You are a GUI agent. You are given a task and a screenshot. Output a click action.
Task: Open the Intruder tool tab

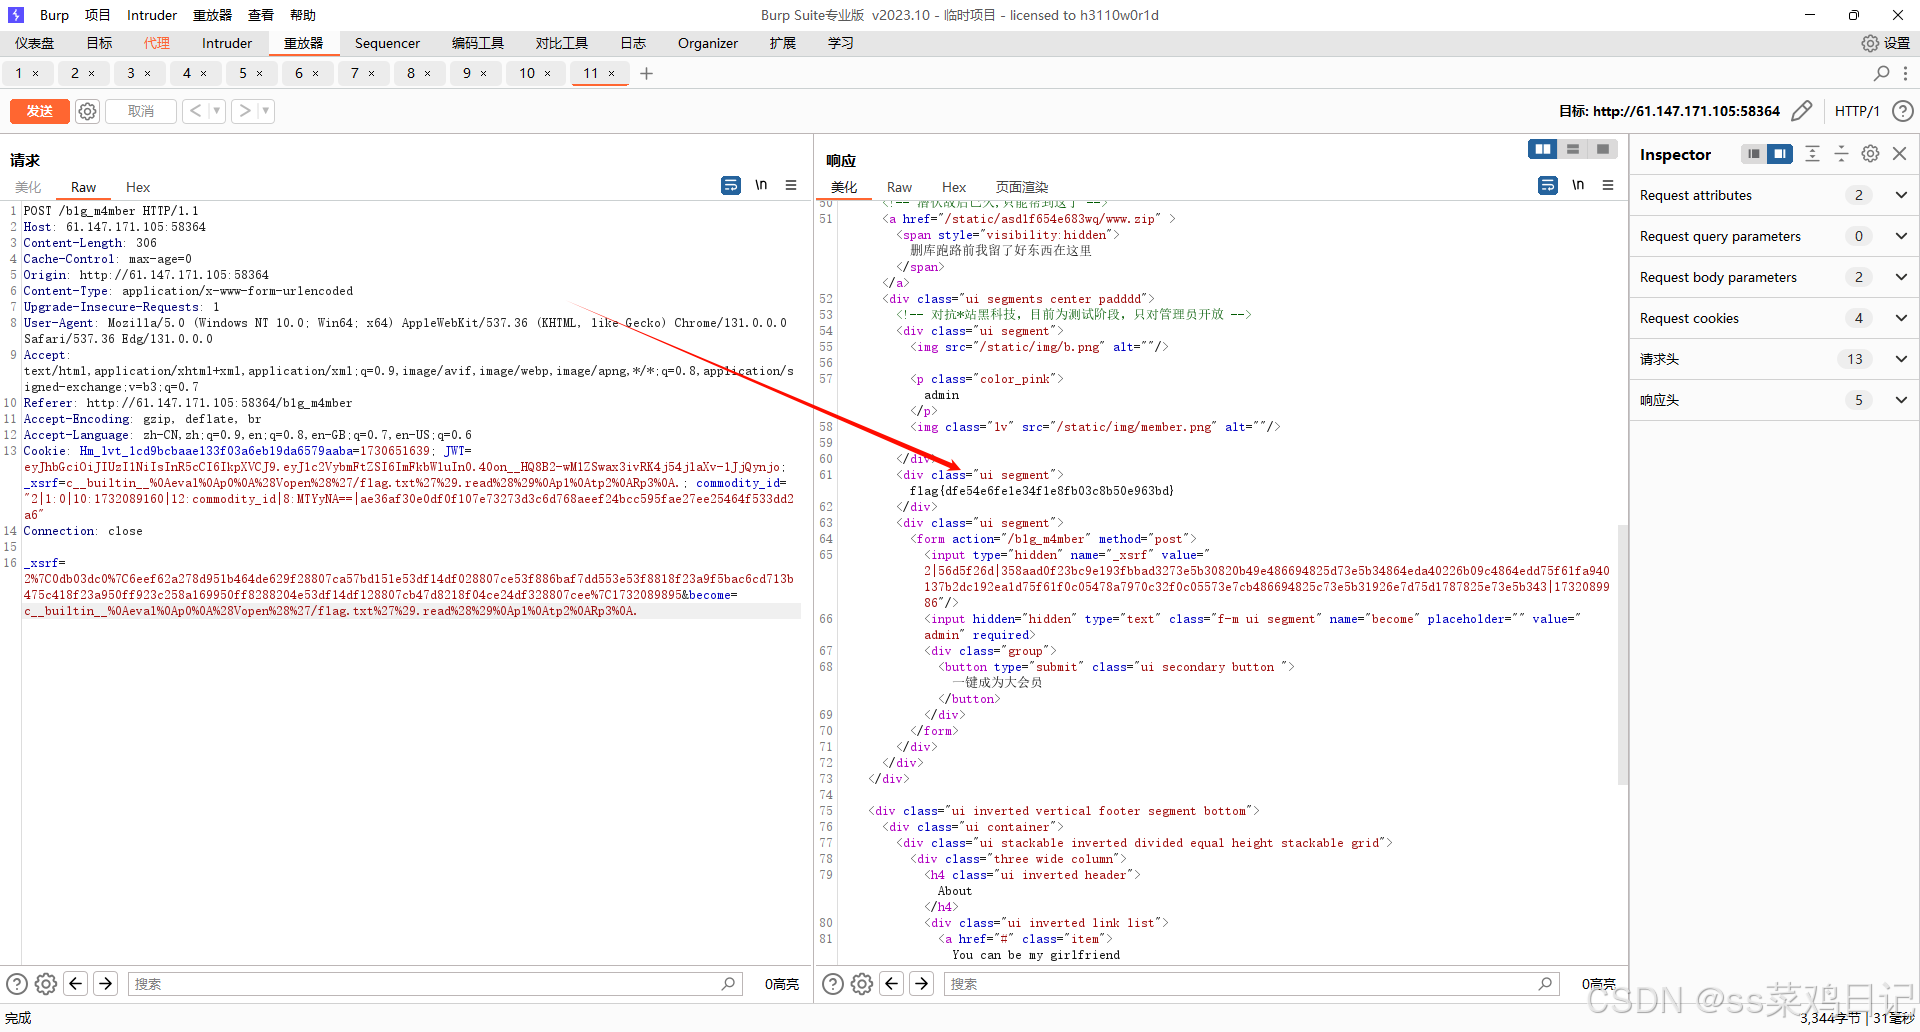point(227,43)
